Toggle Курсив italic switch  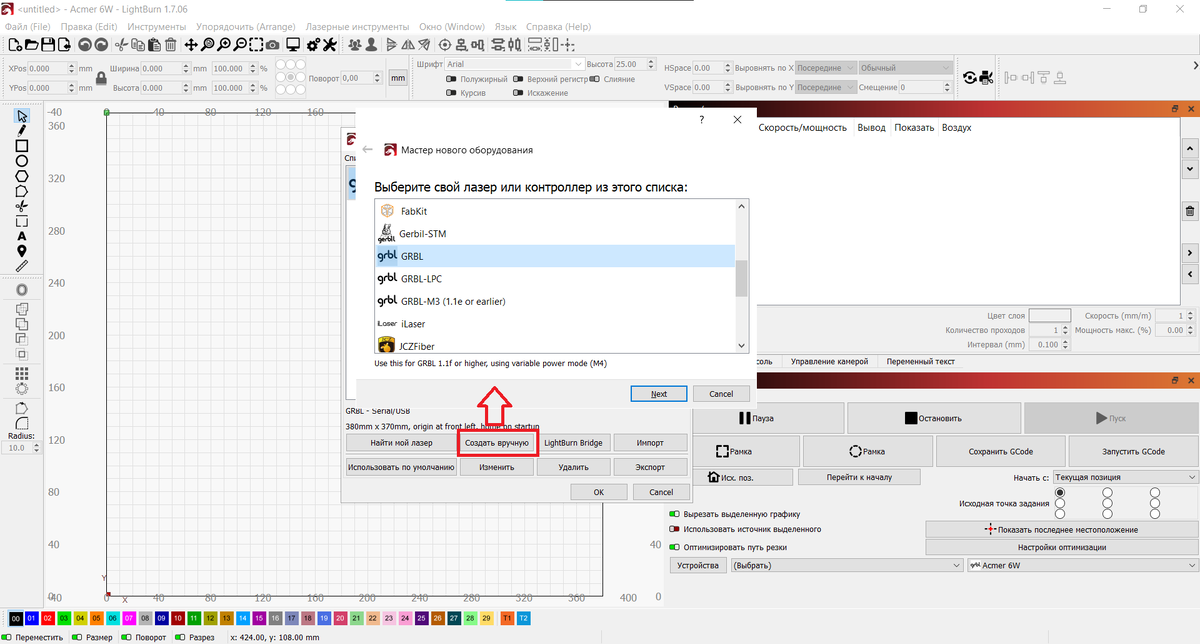tap(452, 93)
